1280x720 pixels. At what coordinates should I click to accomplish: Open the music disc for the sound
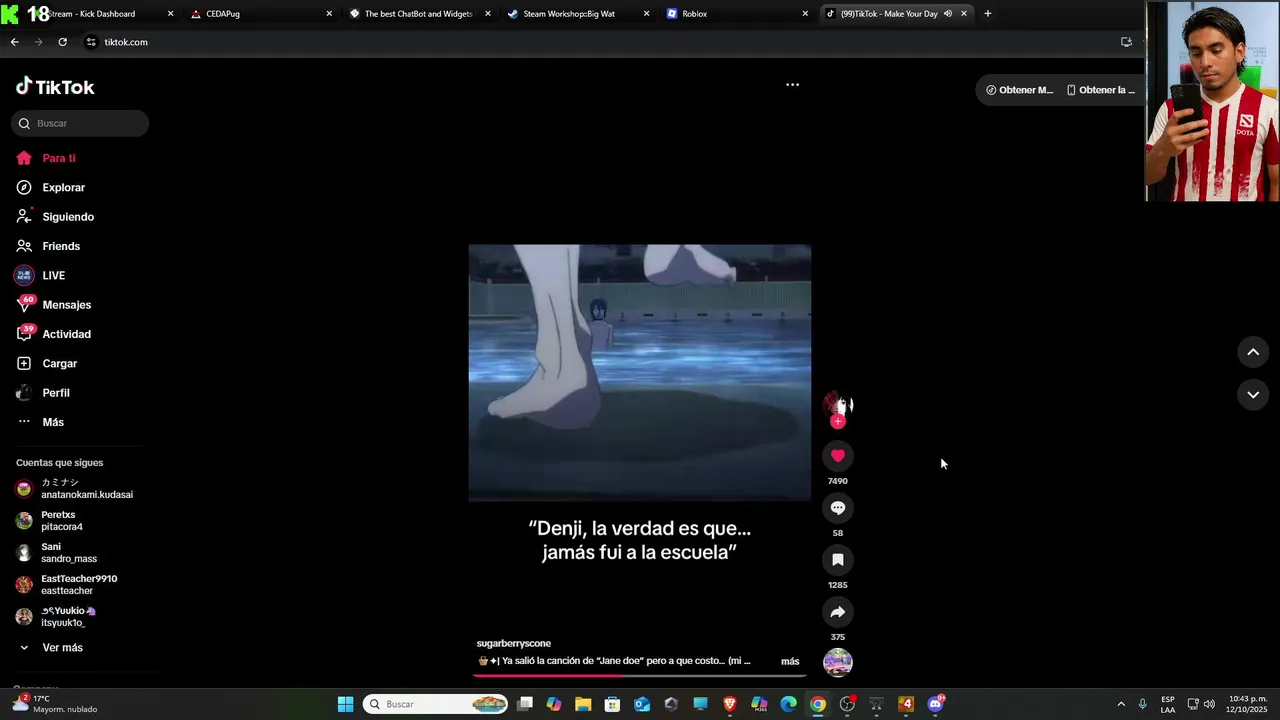tap(838, 662)
